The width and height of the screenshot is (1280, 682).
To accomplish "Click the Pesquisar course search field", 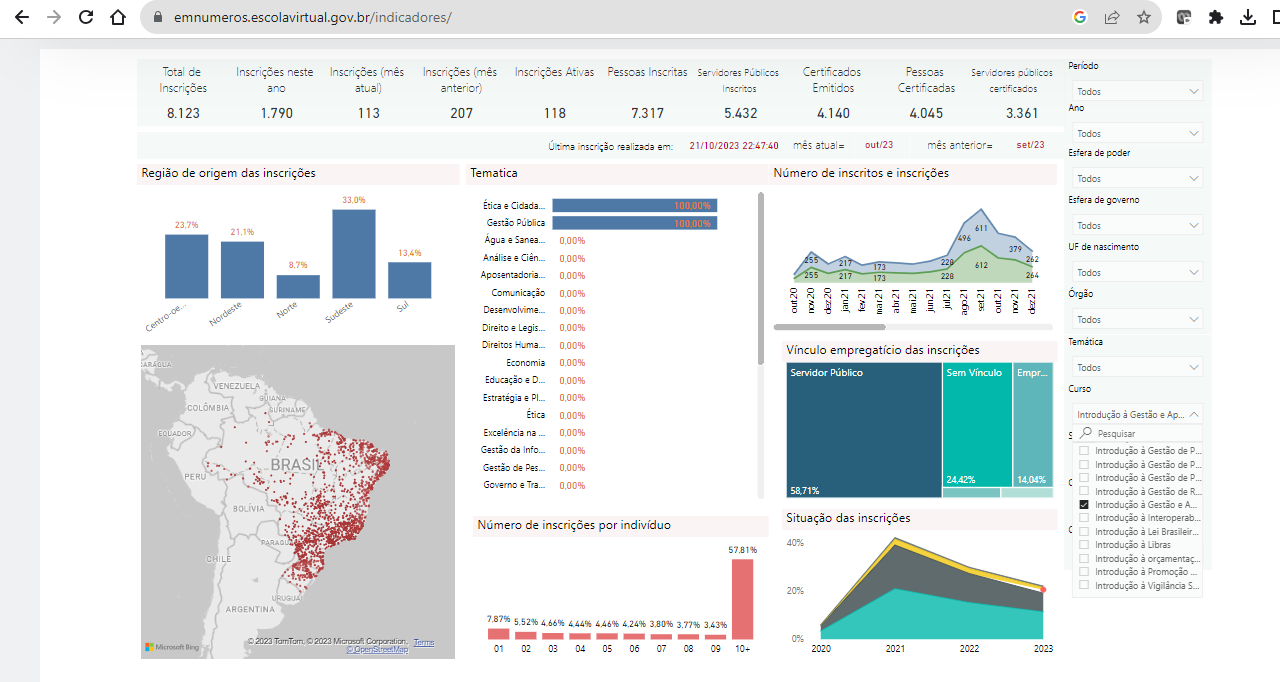I will click(1145, 434).
